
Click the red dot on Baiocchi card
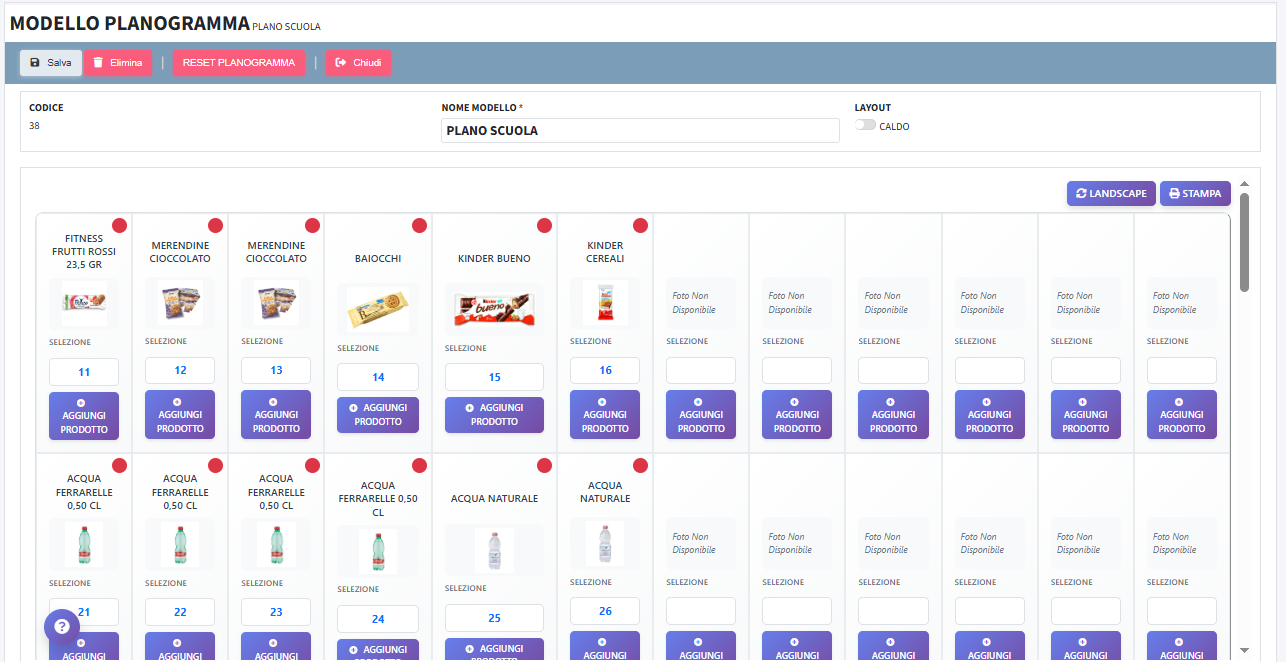[x=419, y=225]
